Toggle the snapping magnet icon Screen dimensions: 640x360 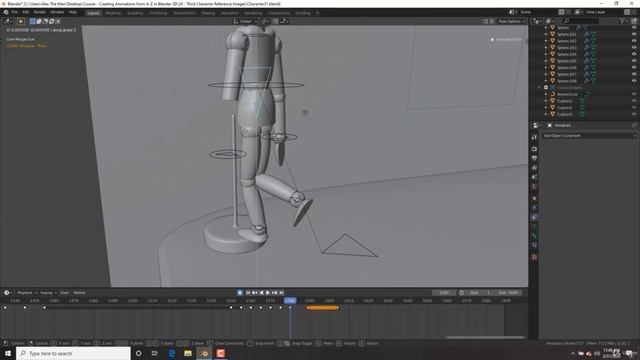click(x=276, y=21)
